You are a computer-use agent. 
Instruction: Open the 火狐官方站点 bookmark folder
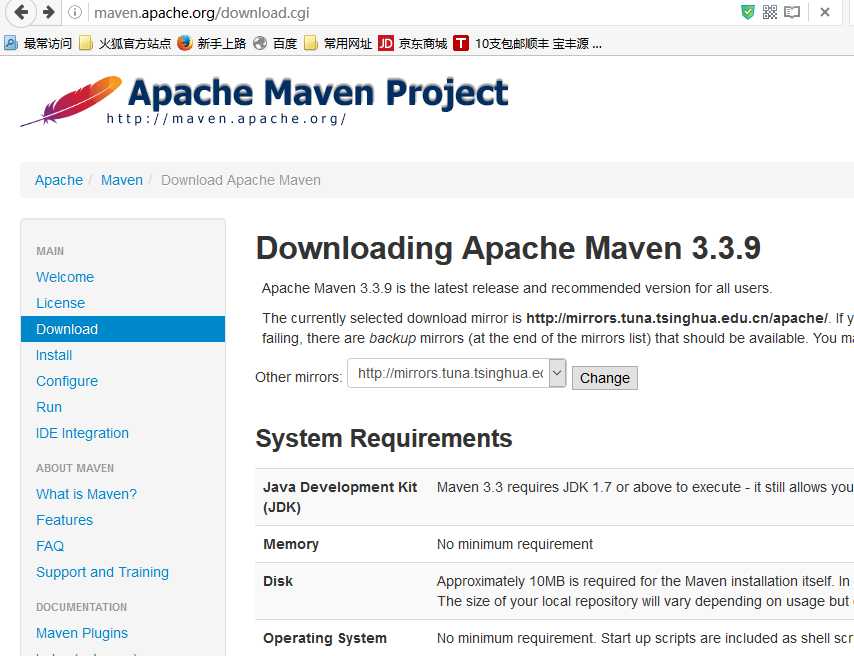(125, 43)
